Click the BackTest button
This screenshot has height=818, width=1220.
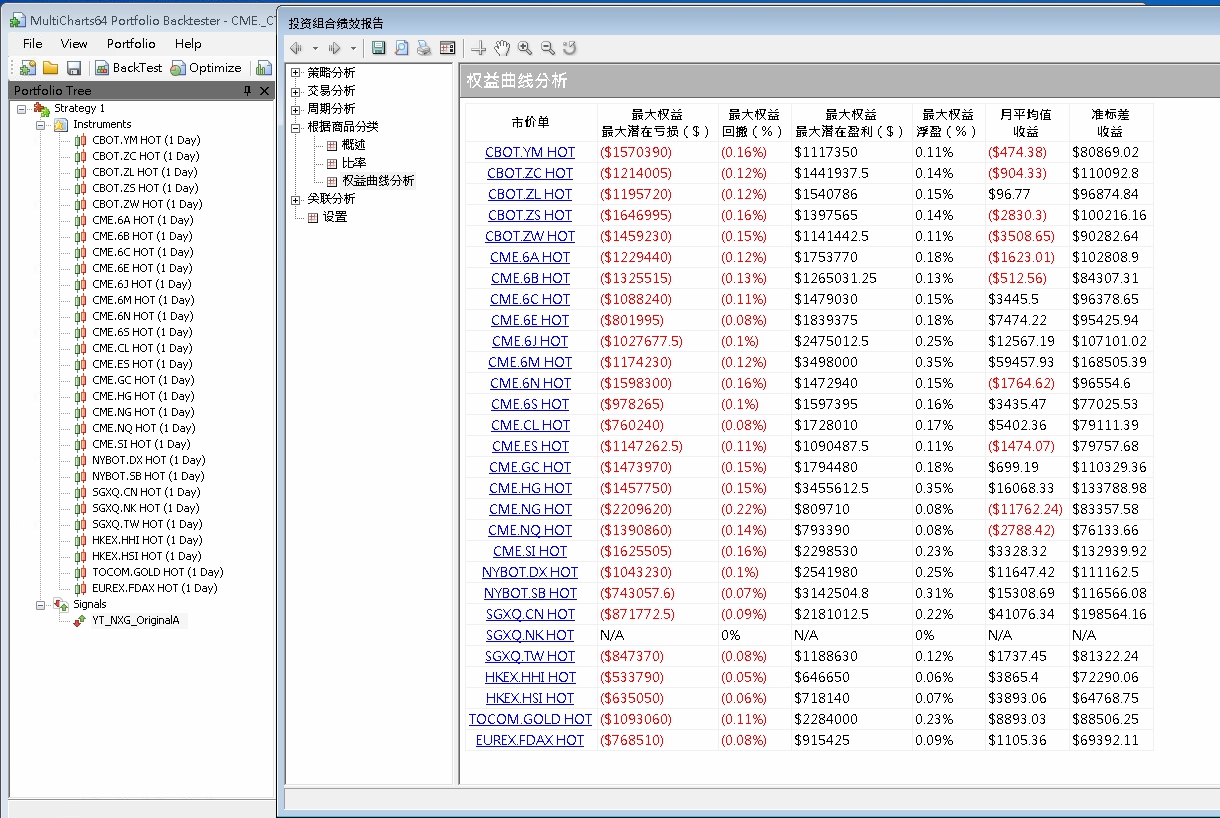pyautogui.click(x=128, y=68)
